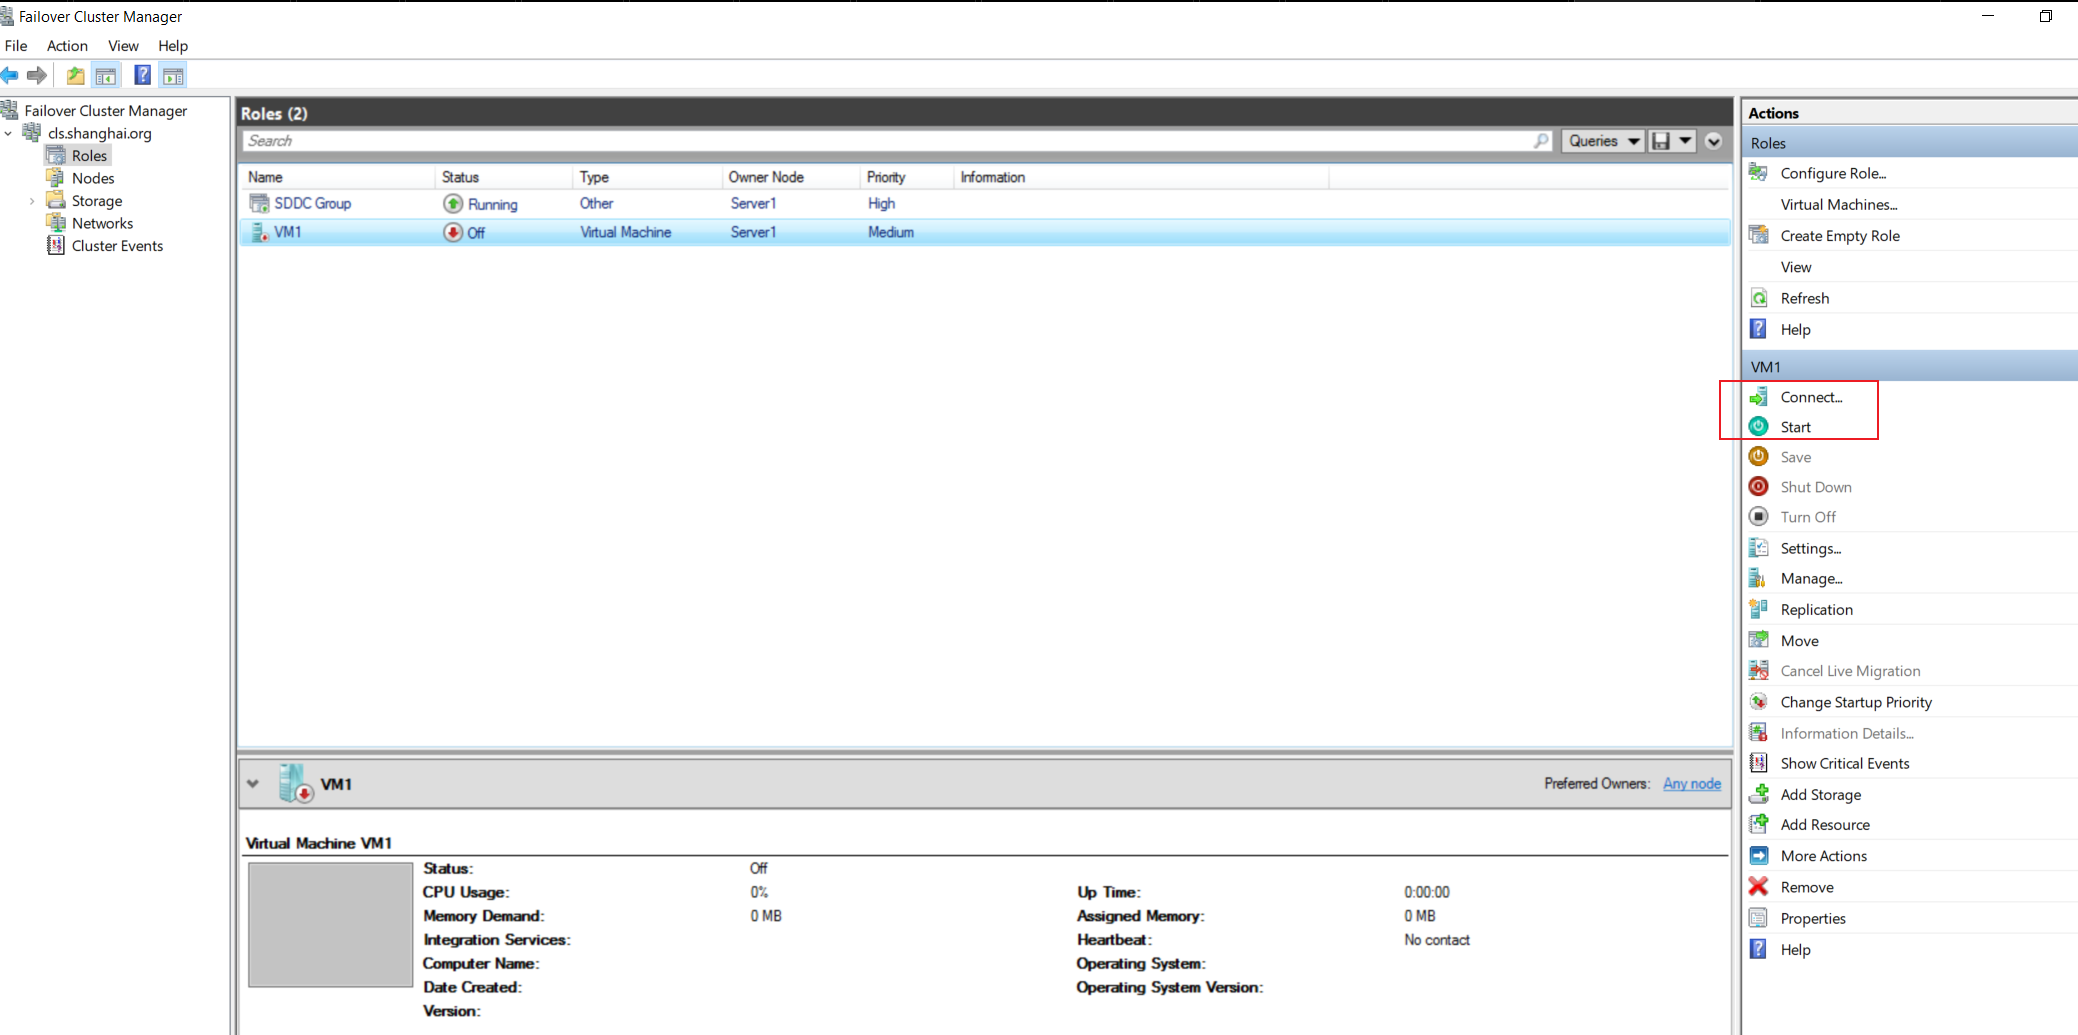Click the Connect icon in VM1 actions
This screenshot has height=1035, width=2078.
point(1758,397)
